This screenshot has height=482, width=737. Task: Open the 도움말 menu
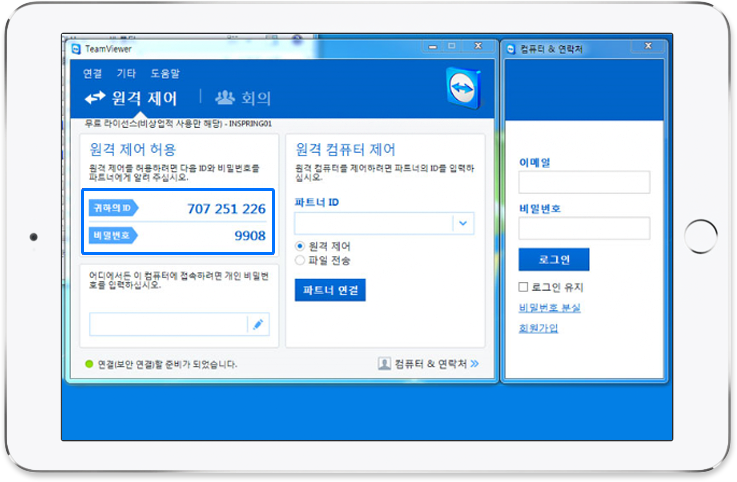click(165, 73)
